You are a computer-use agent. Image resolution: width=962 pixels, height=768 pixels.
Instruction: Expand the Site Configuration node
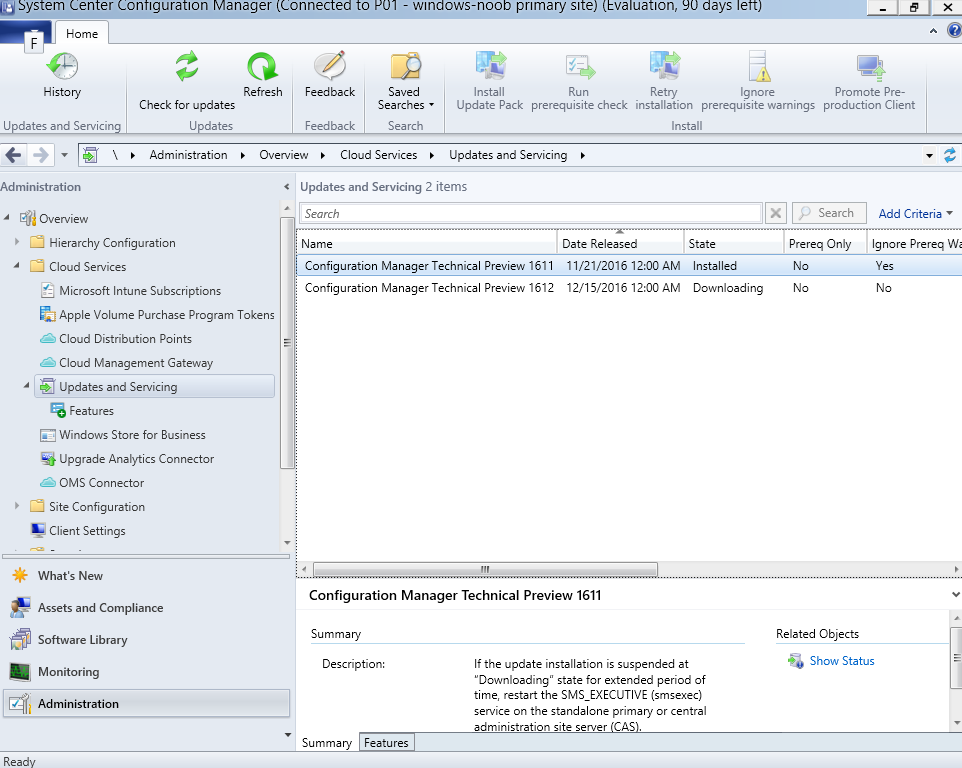17,506
